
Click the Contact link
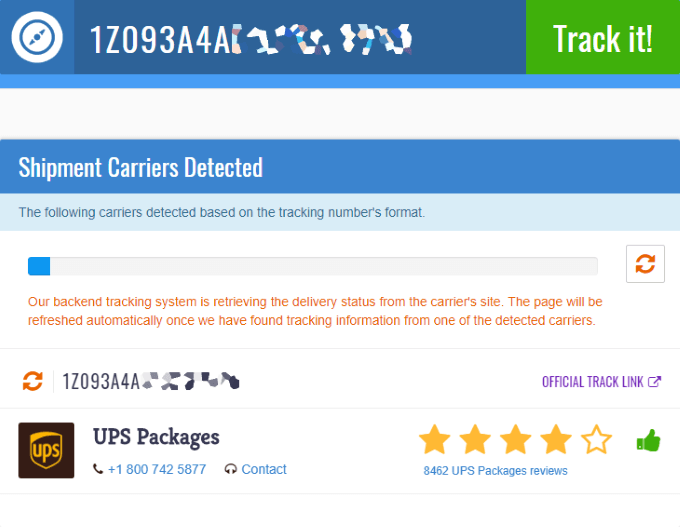(264, 469)
